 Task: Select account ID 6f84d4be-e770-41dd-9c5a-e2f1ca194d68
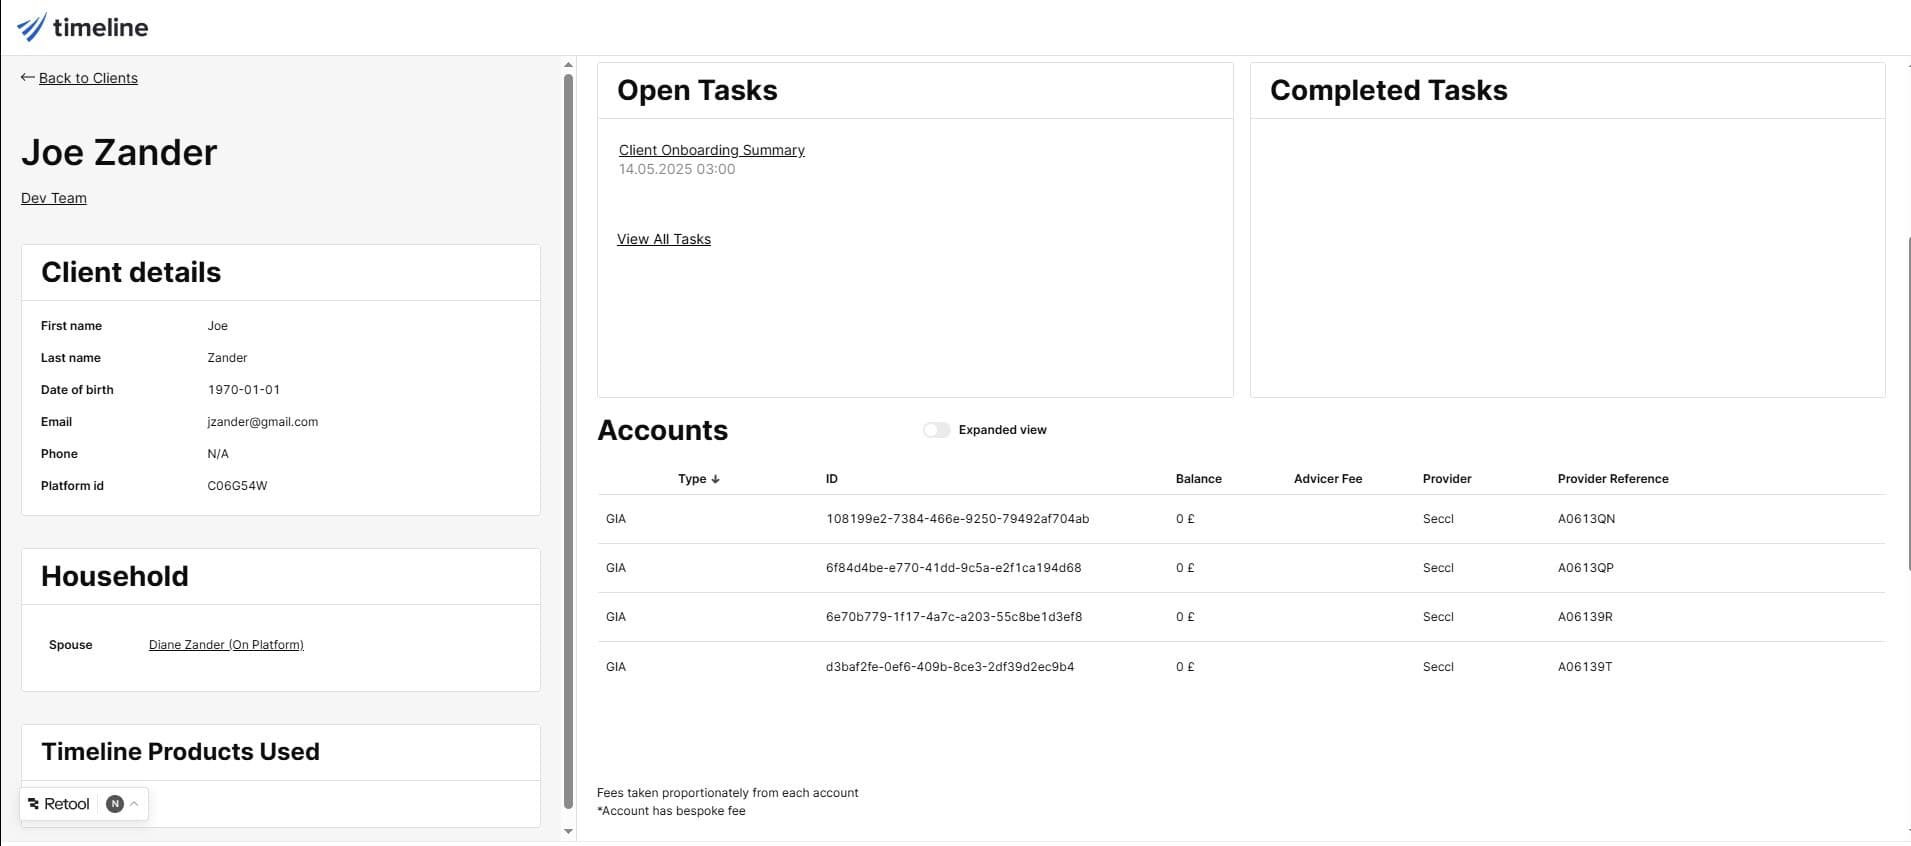pyautogui.click(x=953, y=568)
